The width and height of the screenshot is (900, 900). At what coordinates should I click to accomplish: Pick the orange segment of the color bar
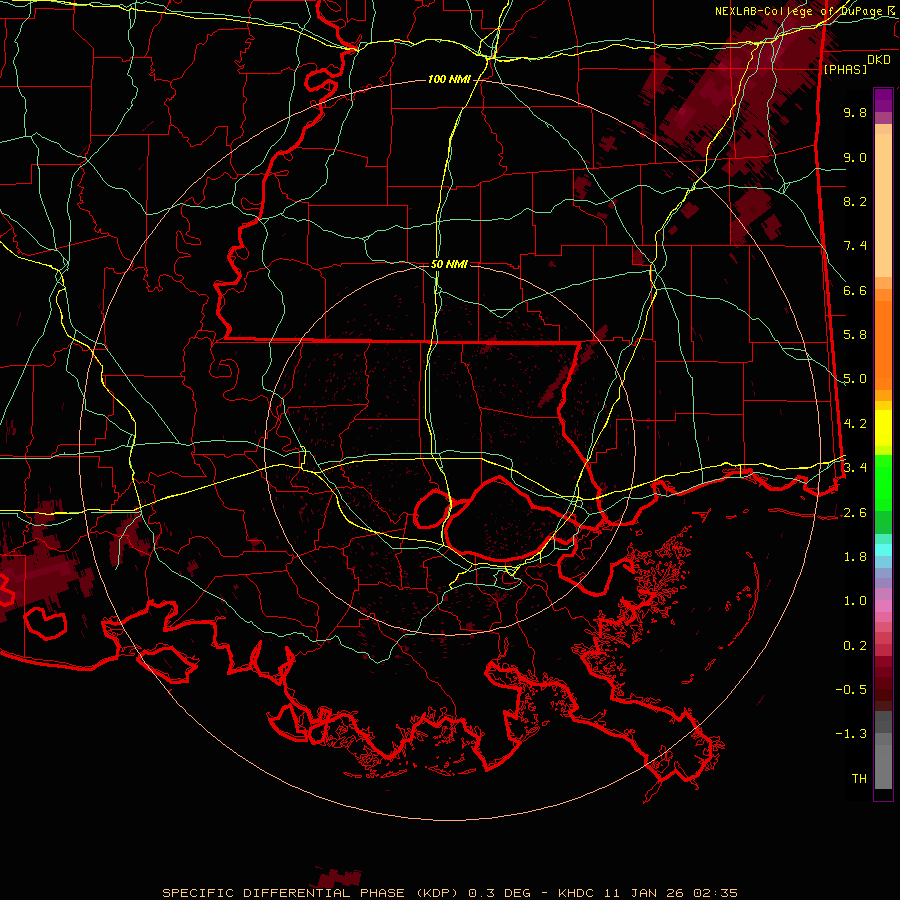tap(883, 344)
